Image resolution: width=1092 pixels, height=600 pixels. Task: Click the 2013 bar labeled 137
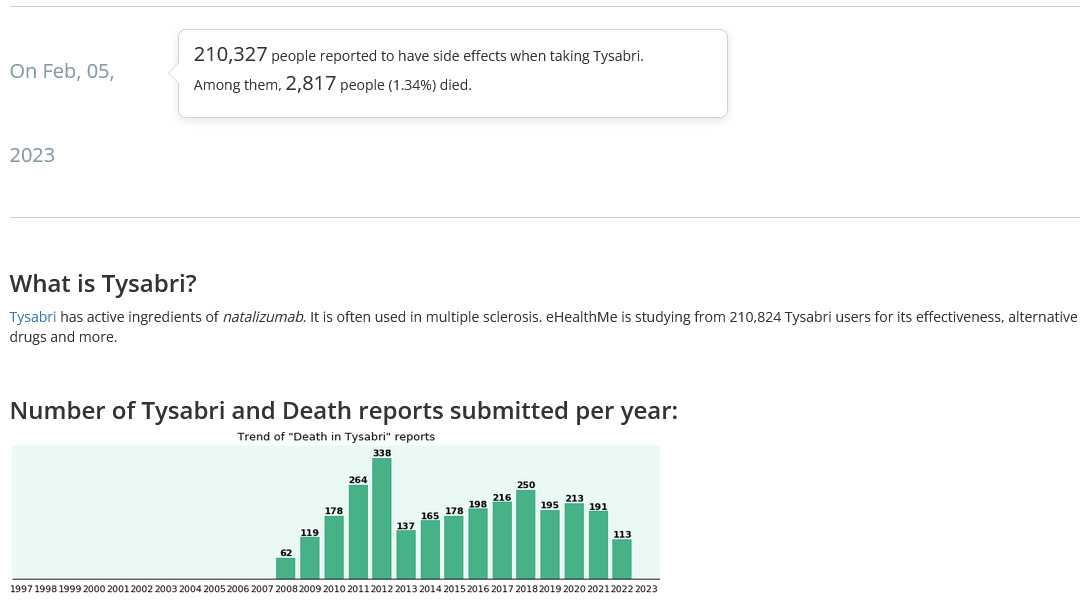[x=406, y=555]
